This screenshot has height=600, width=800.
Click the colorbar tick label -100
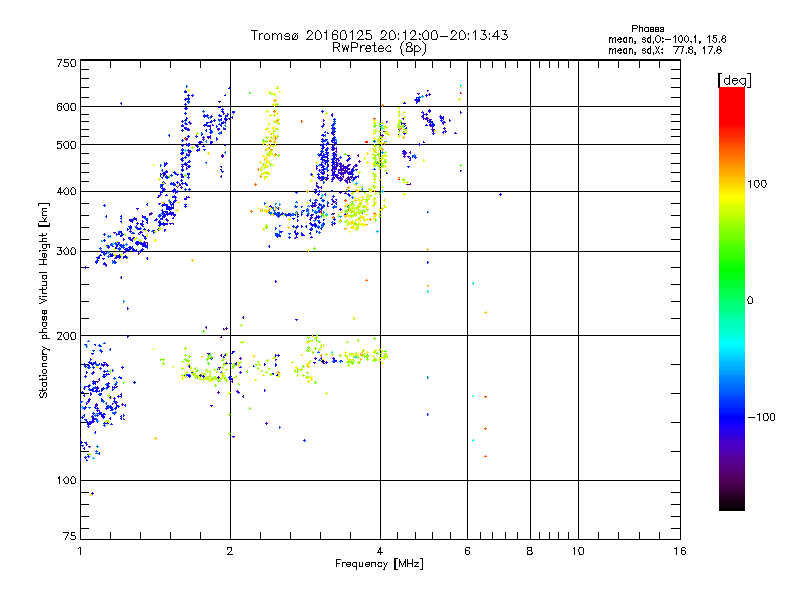click(761, 417)
